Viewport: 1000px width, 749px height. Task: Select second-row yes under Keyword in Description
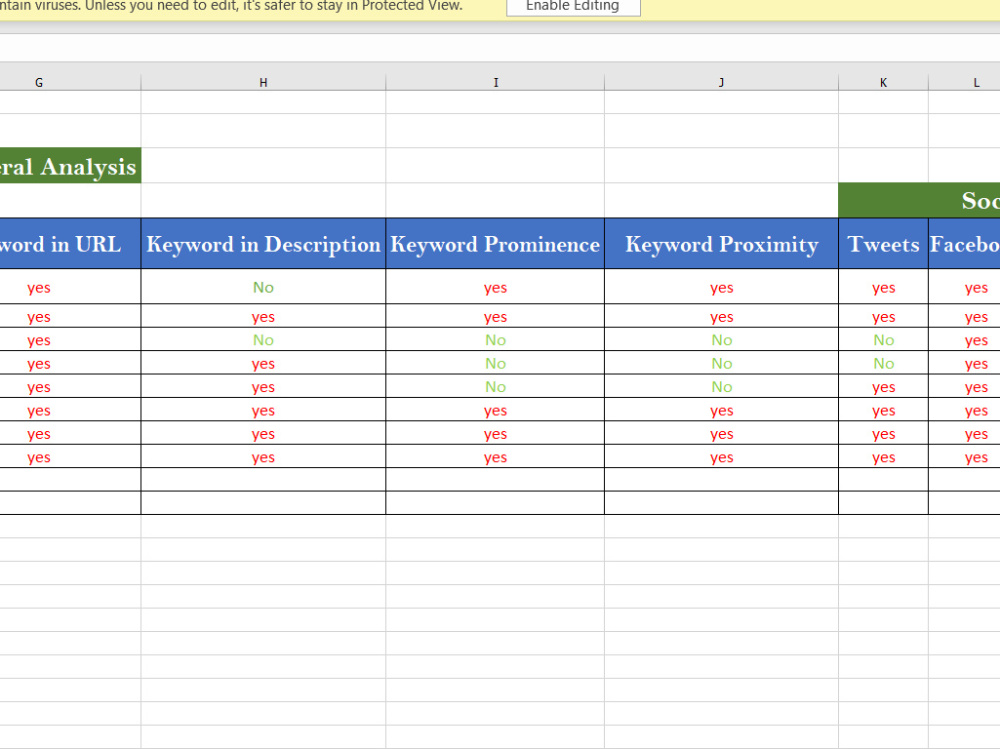point(263,317)
